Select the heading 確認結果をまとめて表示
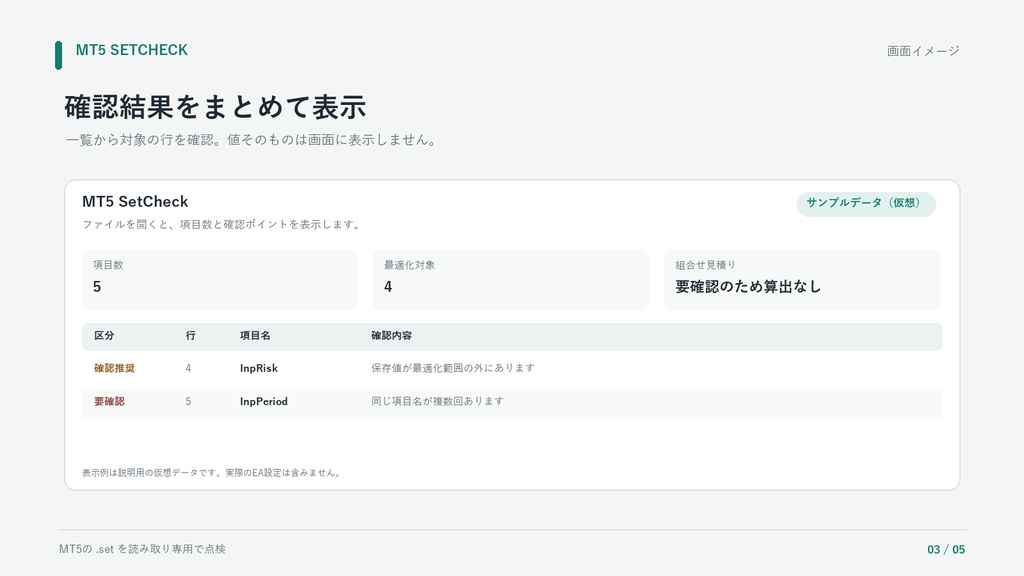 pos(215,108)
